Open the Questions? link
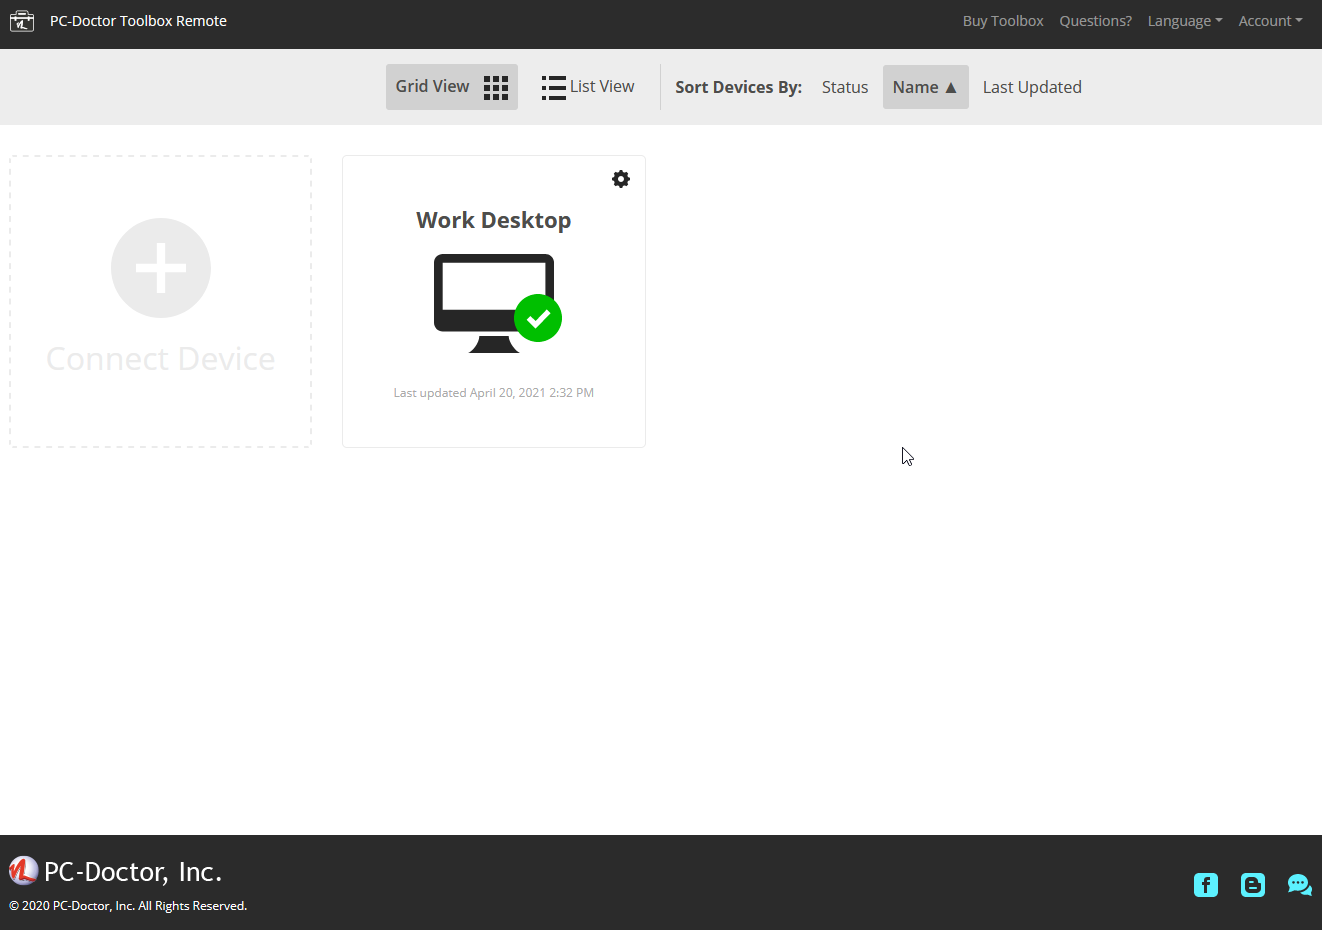 click(1095, 21)
